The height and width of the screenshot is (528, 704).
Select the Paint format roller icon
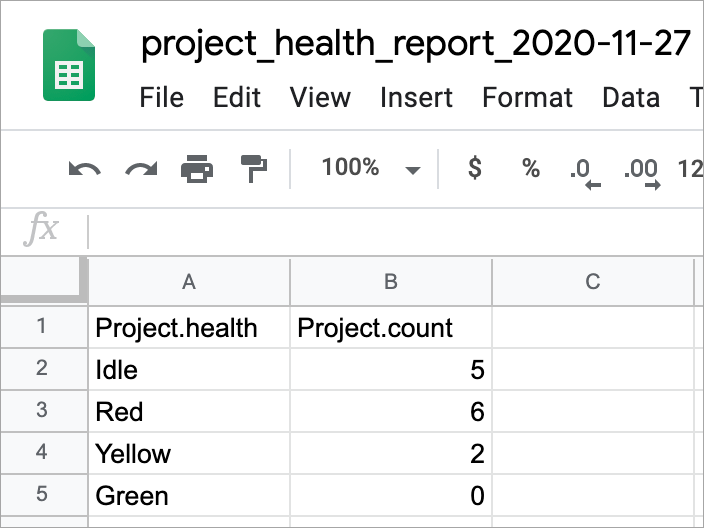pyautogui.click(x=254, y=169)
